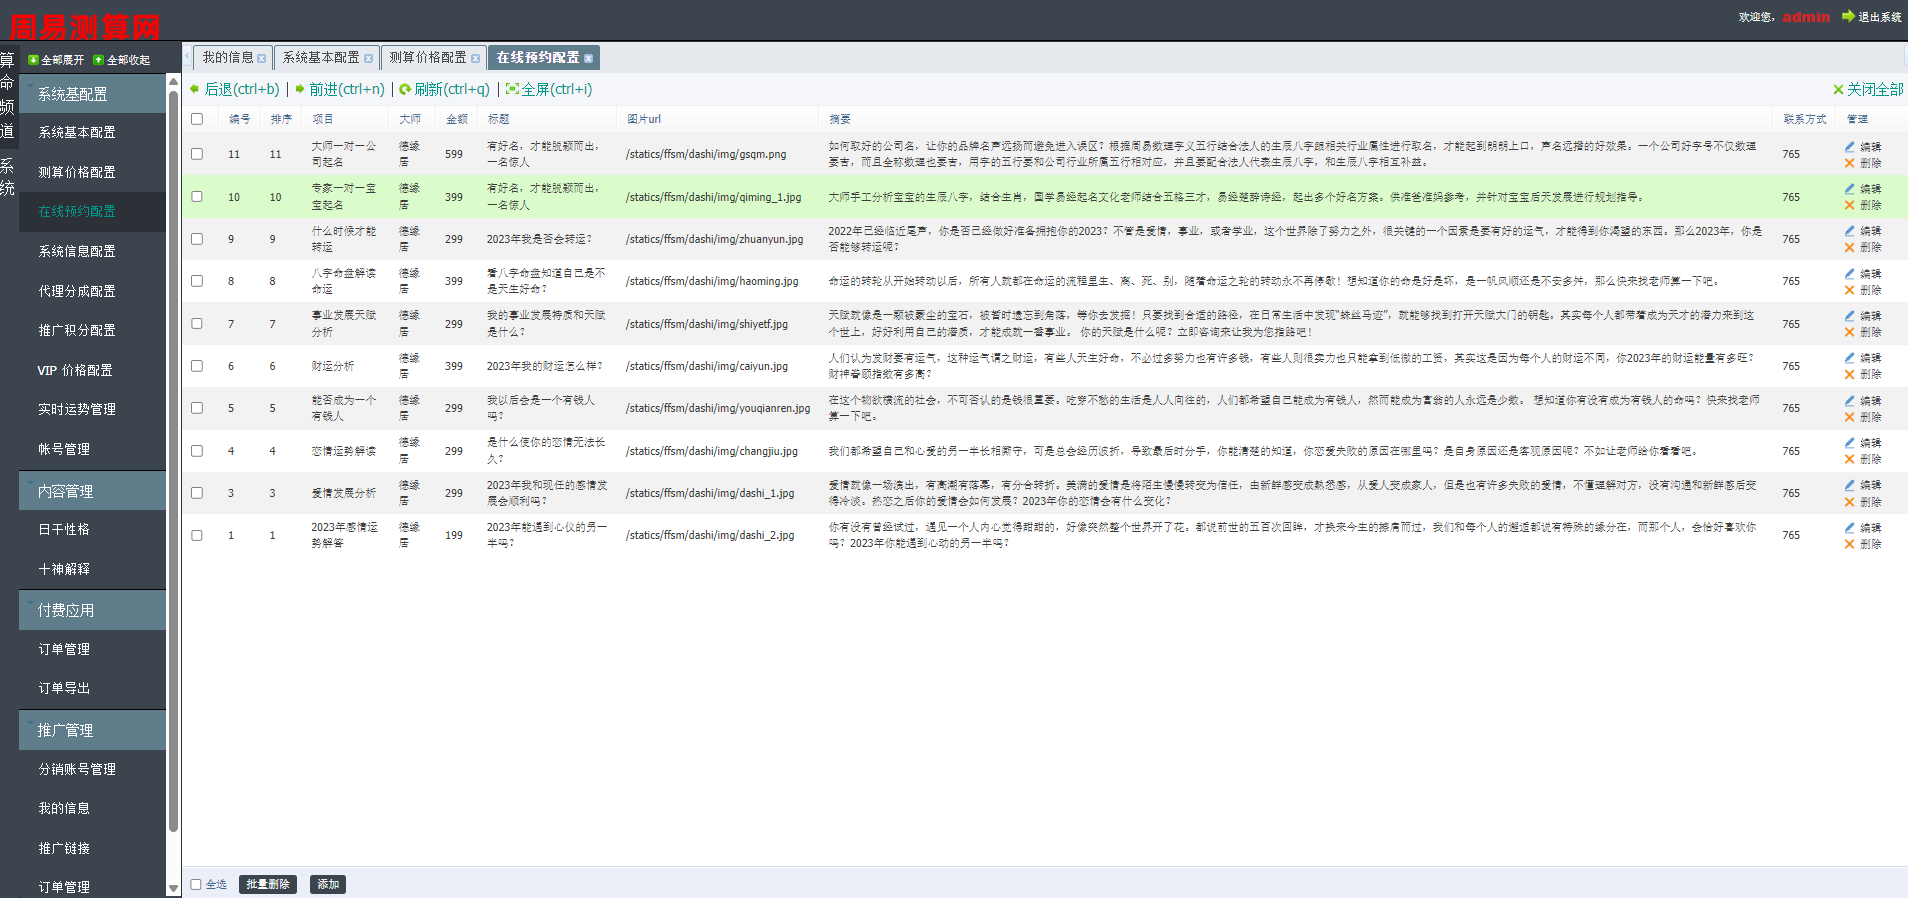
Task: Collapse all menus with 全部收起
Action: click(98, 60)
